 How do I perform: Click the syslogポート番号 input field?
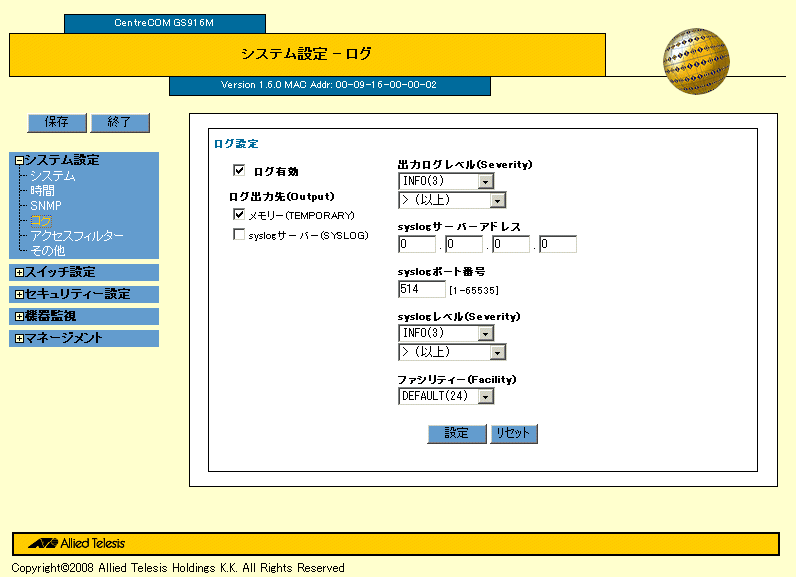pos(421,289)
